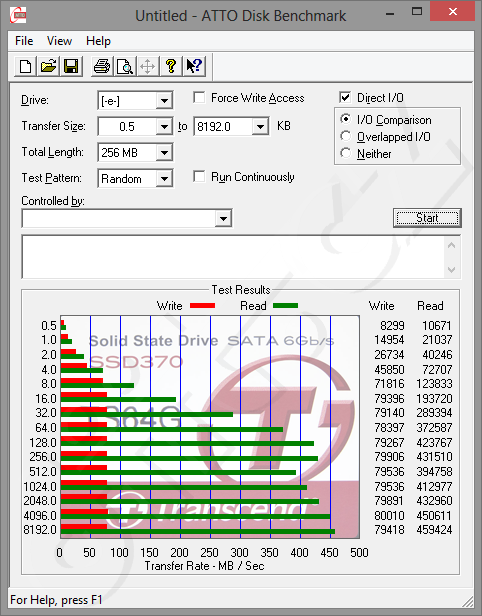Screen dimensions: 482x616
Task: Open the View menu
Action: [x=59, y=41]
